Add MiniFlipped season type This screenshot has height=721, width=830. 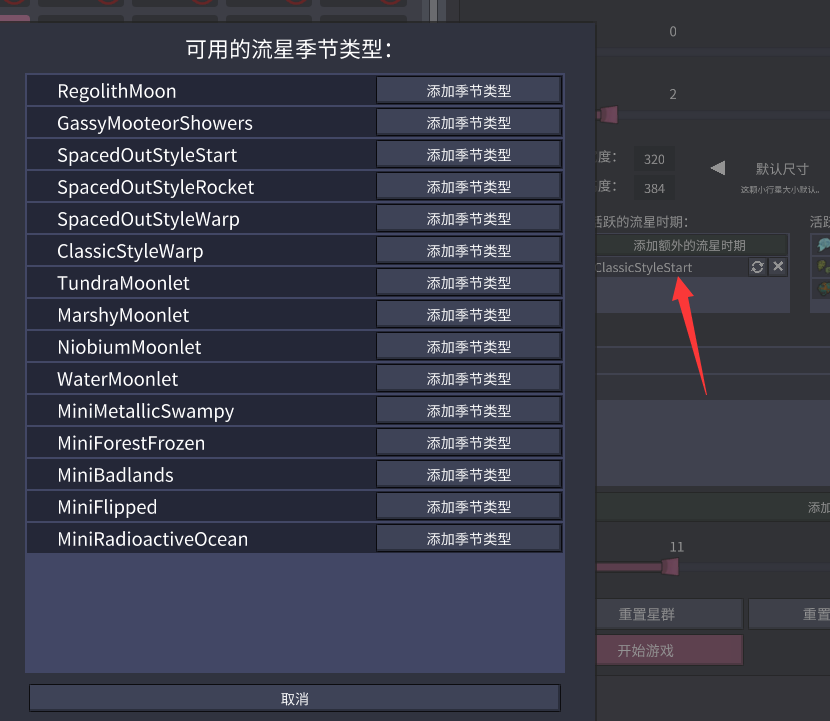click(468, 506)
